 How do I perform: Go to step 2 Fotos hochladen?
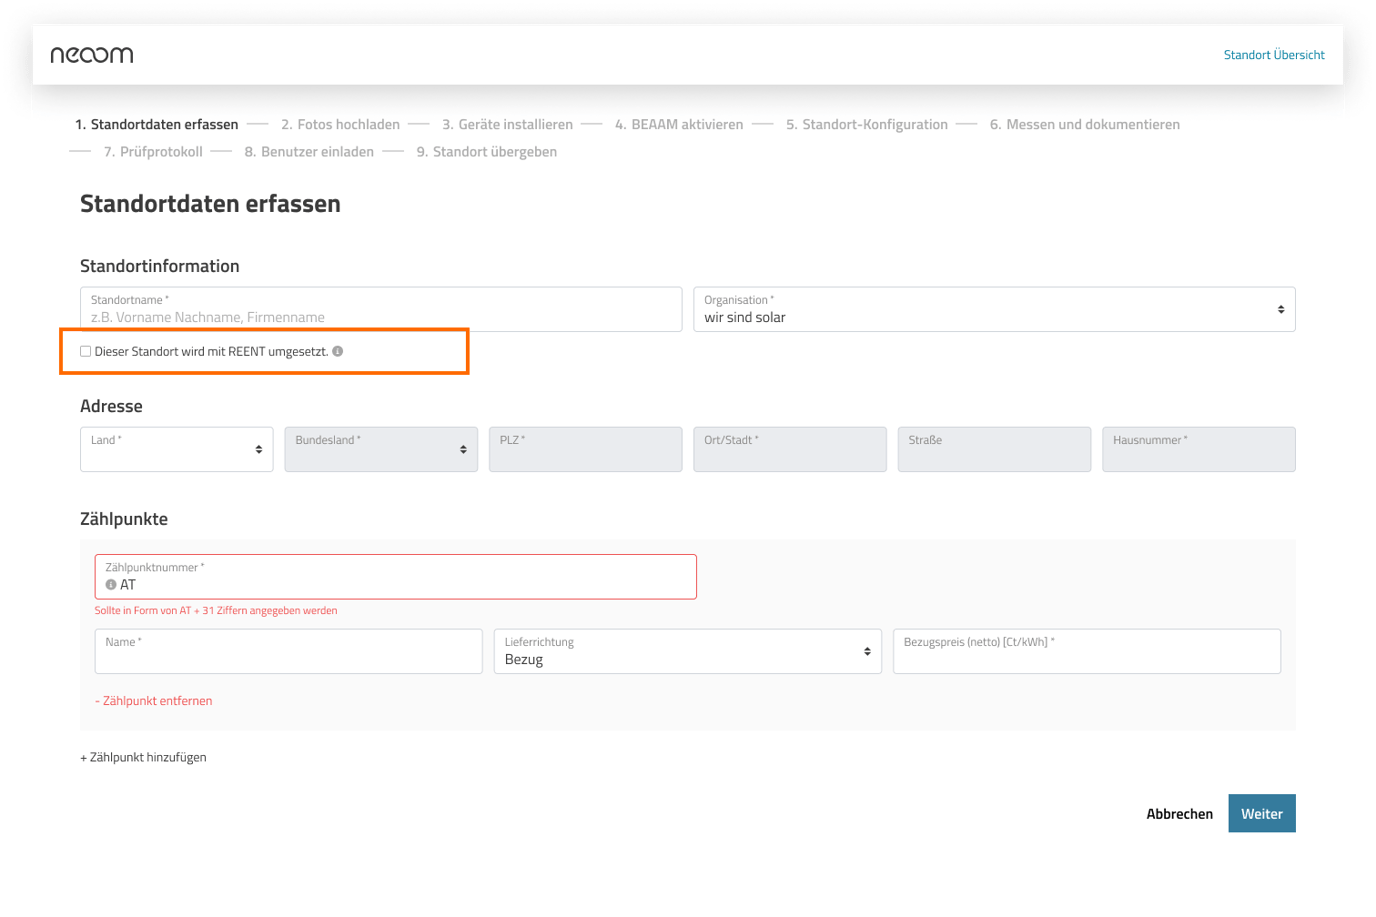click(x=340, y=125)
